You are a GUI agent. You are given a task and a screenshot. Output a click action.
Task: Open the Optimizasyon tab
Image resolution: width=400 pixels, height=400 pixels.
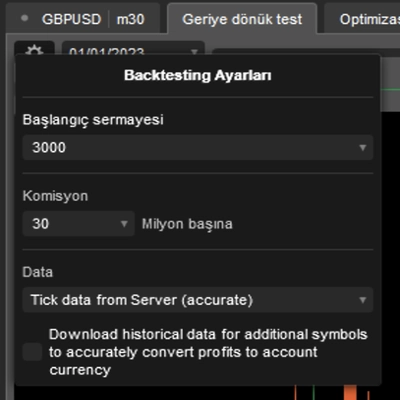click(x=363, y=19)
